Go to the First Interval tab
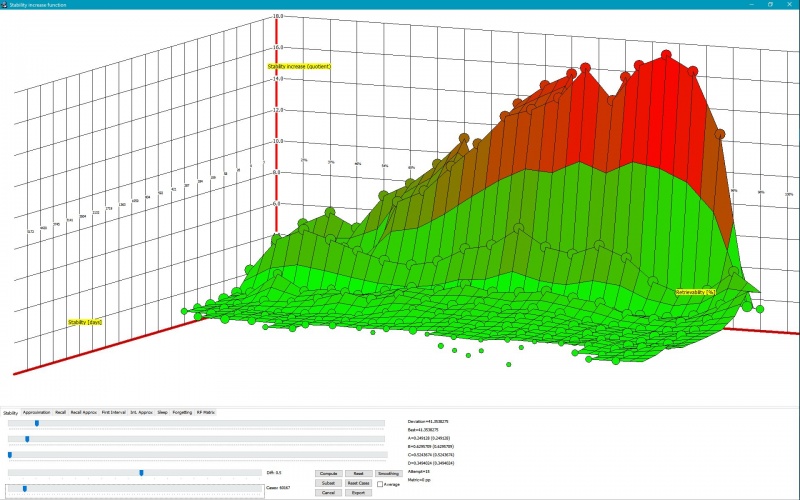The height and width of the screenshot is (500, 800). point(112,412)
